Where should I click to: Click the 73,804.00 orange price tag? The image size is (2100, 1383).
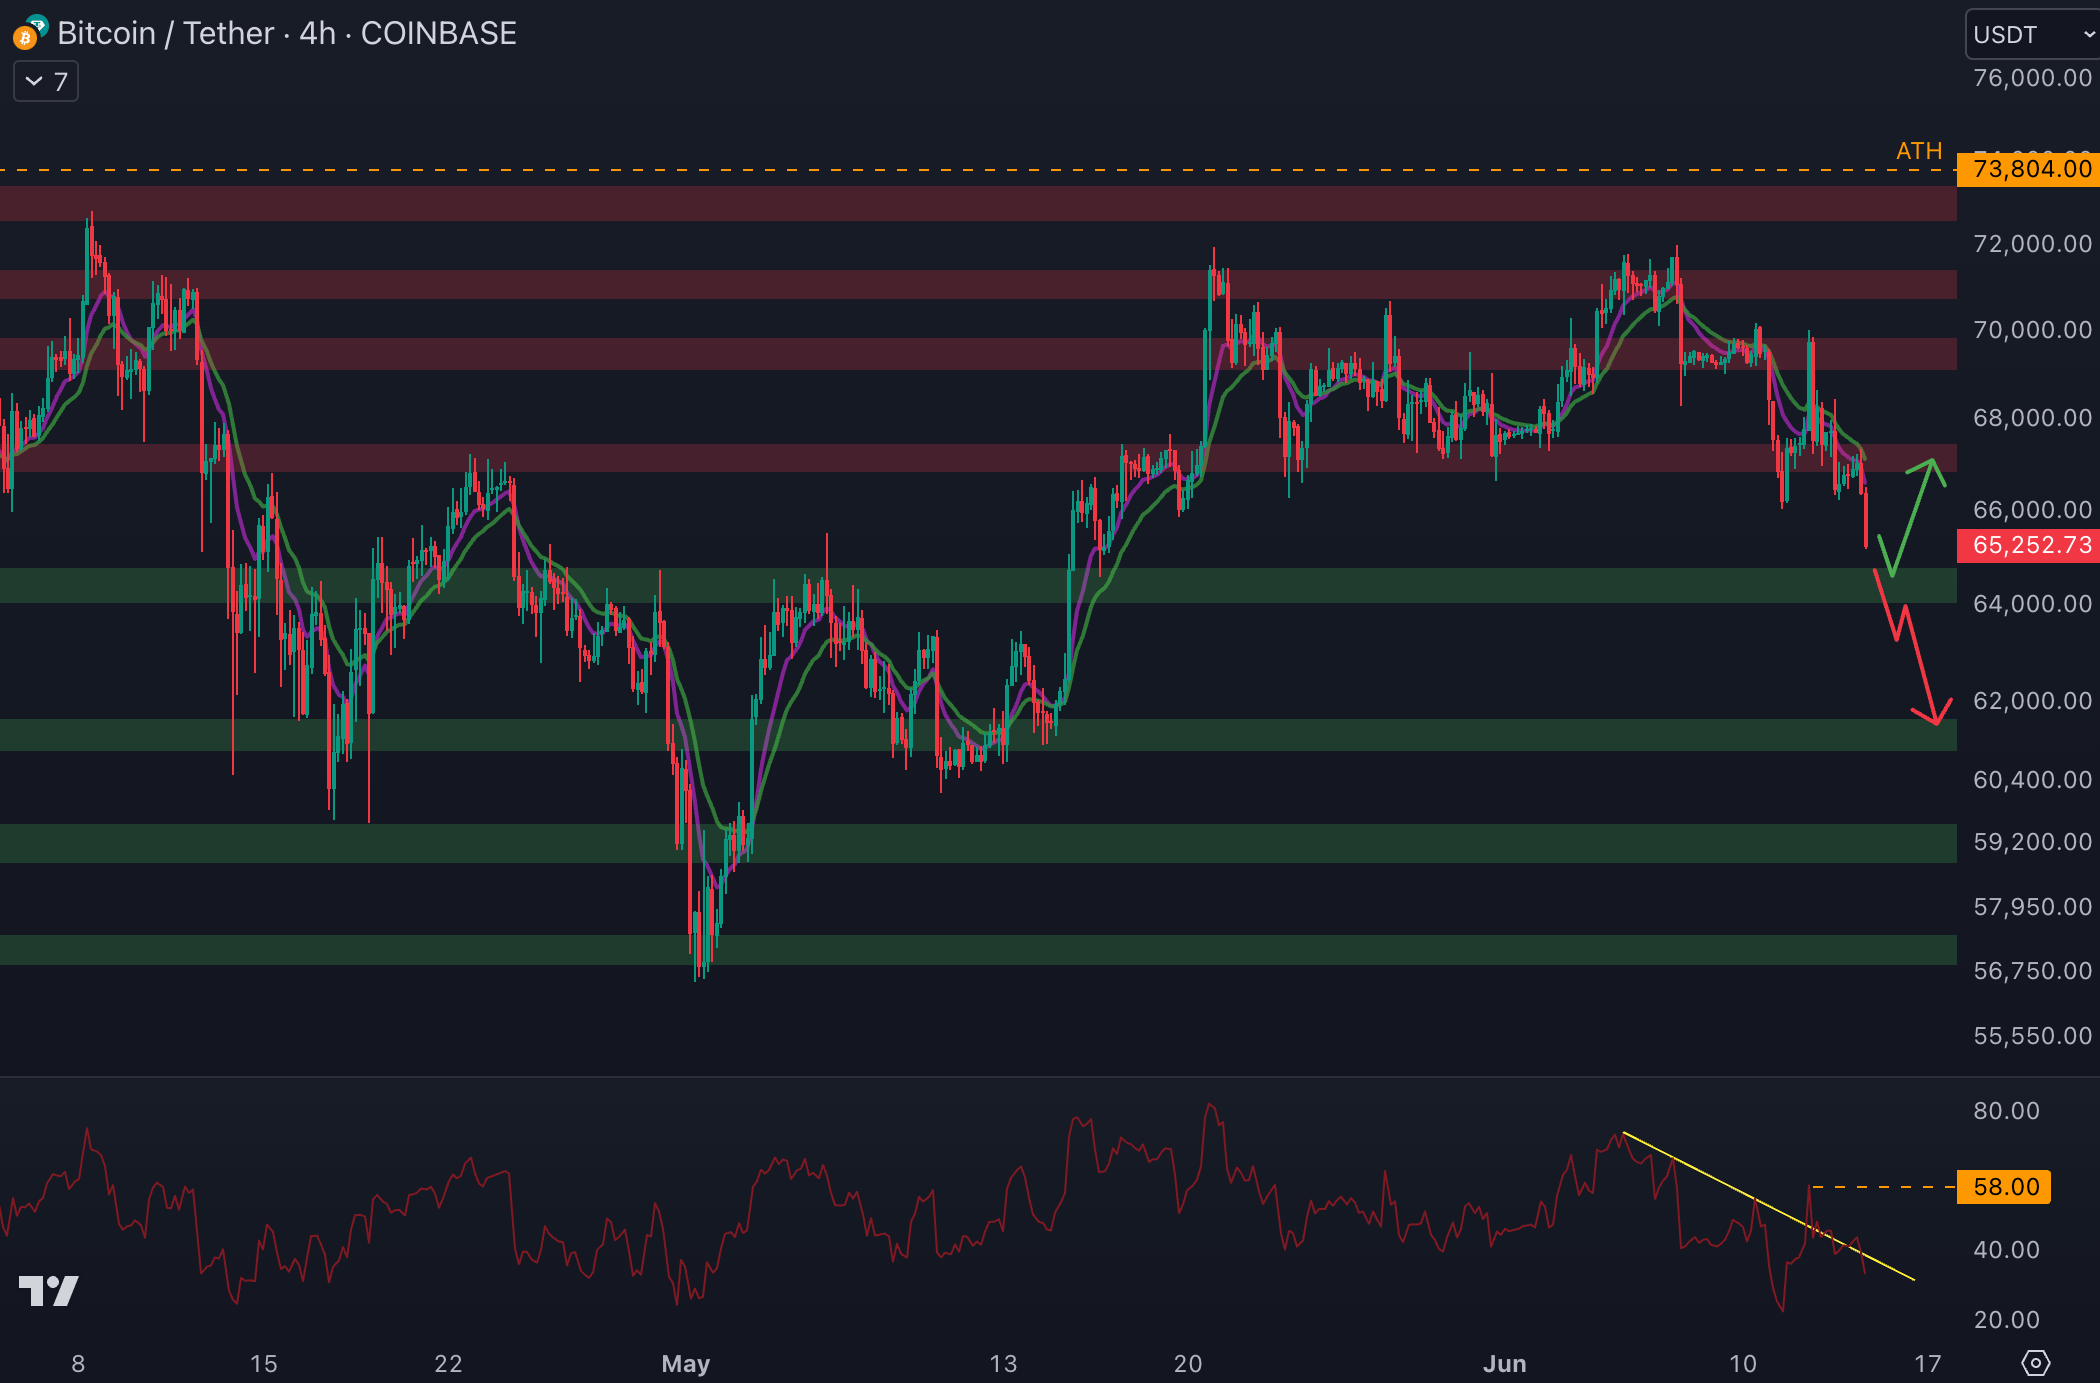[2030, 169]
